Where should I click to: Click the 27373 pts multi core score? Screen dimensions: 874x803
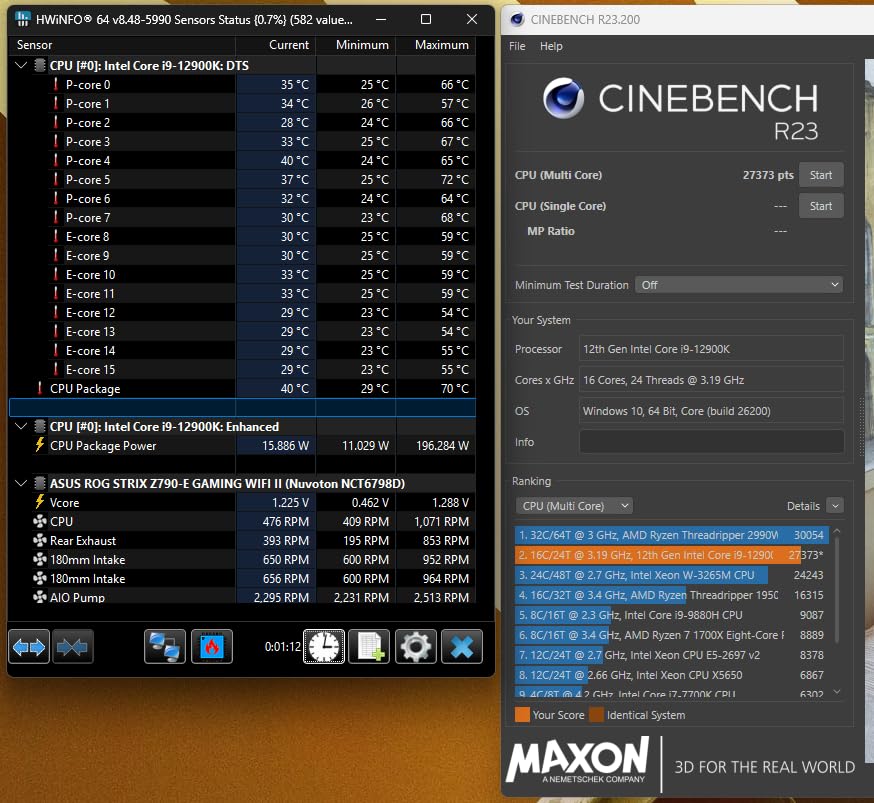[x=768, y=175]
